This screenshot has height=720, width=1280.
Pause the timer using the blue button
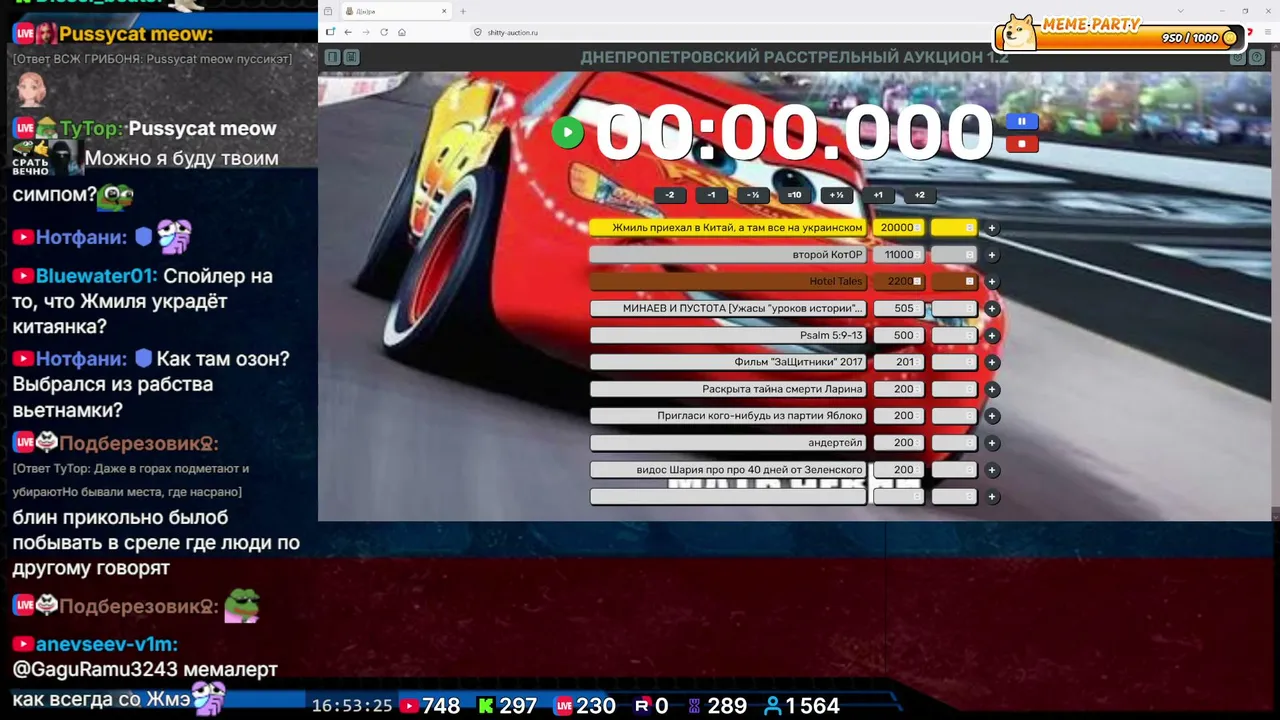[x=1021, y=122]
